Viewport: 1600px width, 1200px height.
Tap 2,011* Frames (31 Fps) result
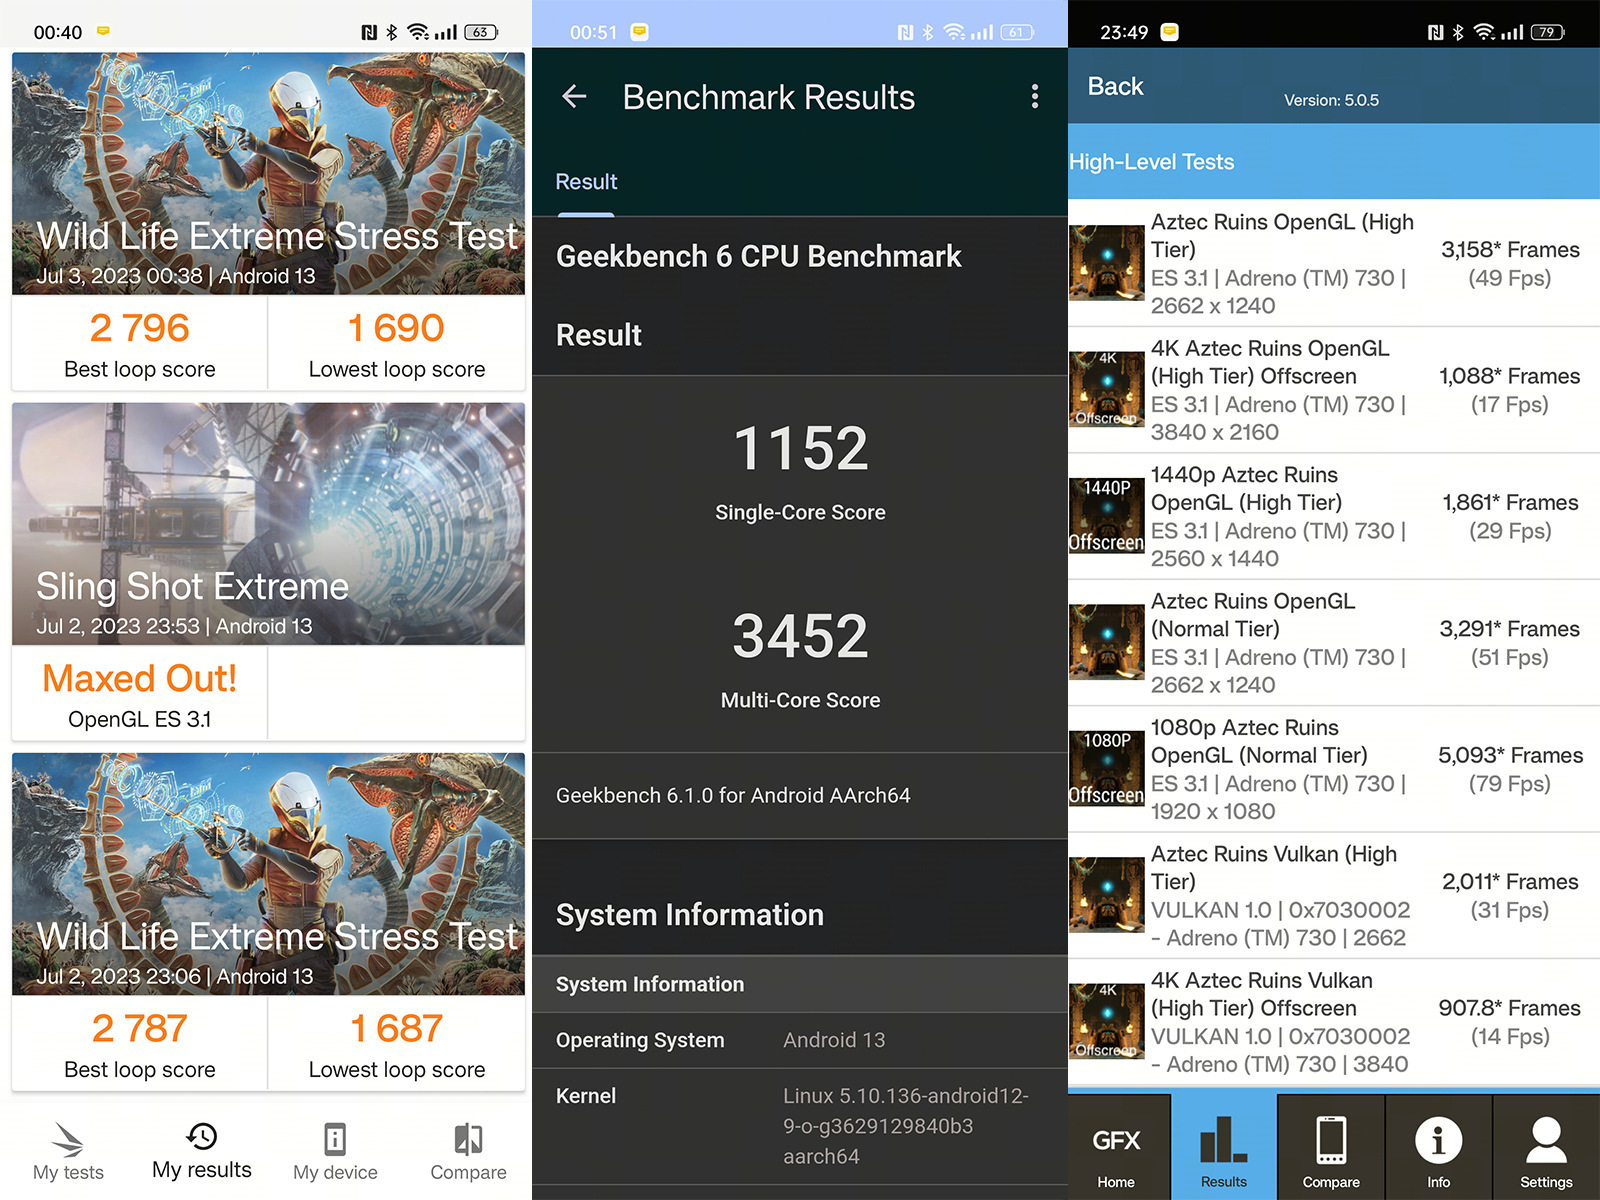pyautogui.click(x=1510, y=896)
